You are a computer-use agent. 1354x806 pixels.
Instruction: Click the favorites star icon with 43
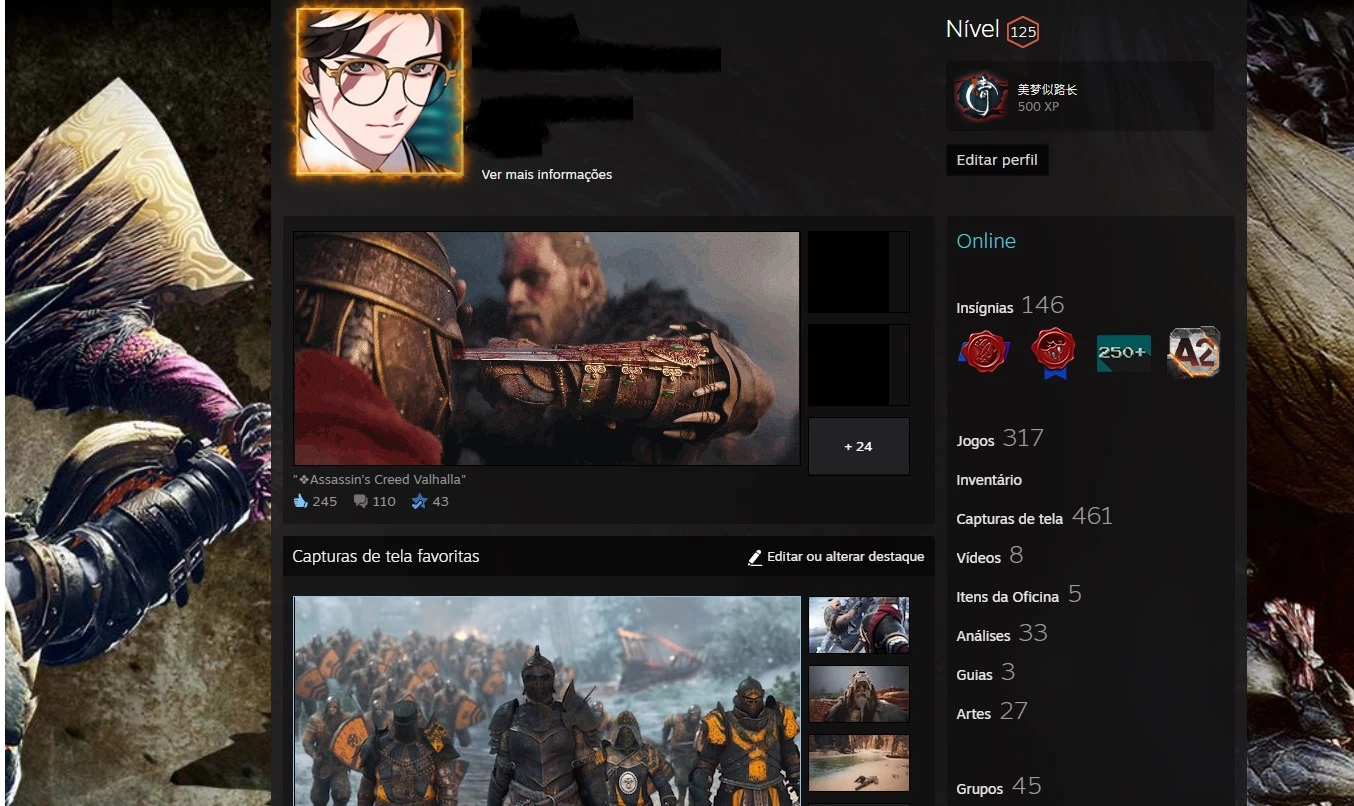(x=419, y=501)
